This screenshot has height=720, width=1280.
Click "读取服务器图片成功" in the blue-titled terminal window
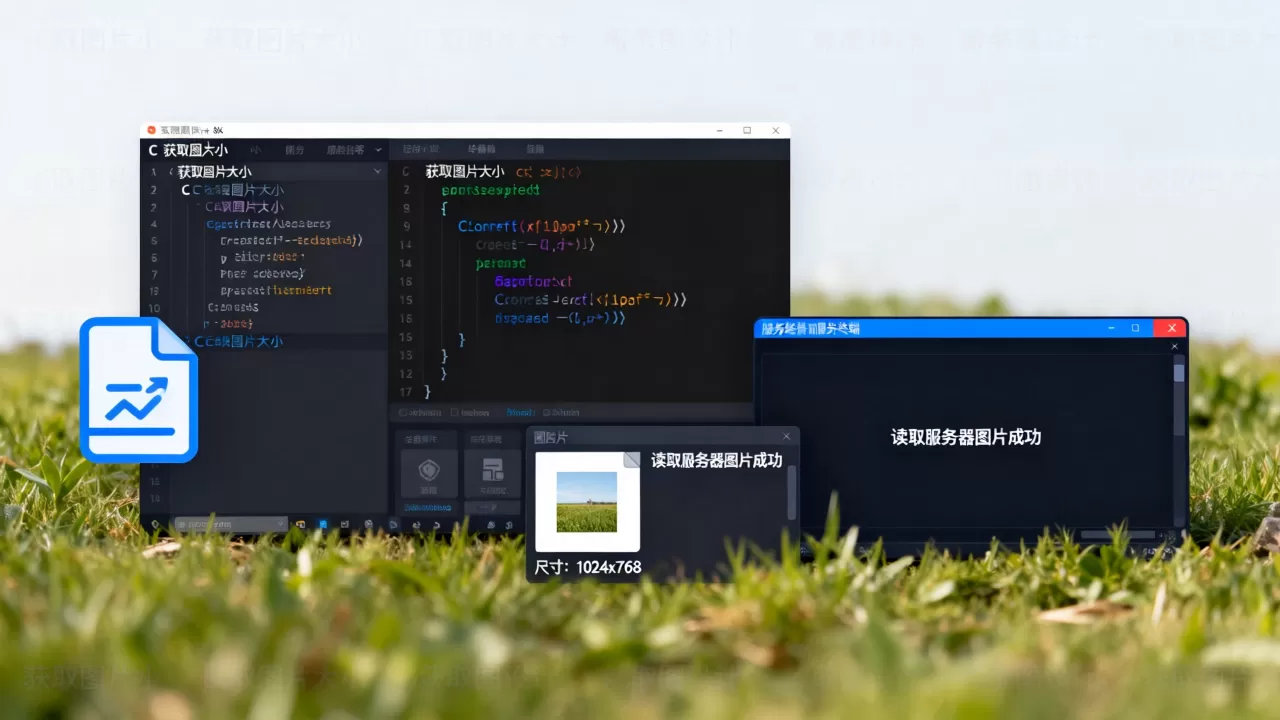tap(966, 437)
